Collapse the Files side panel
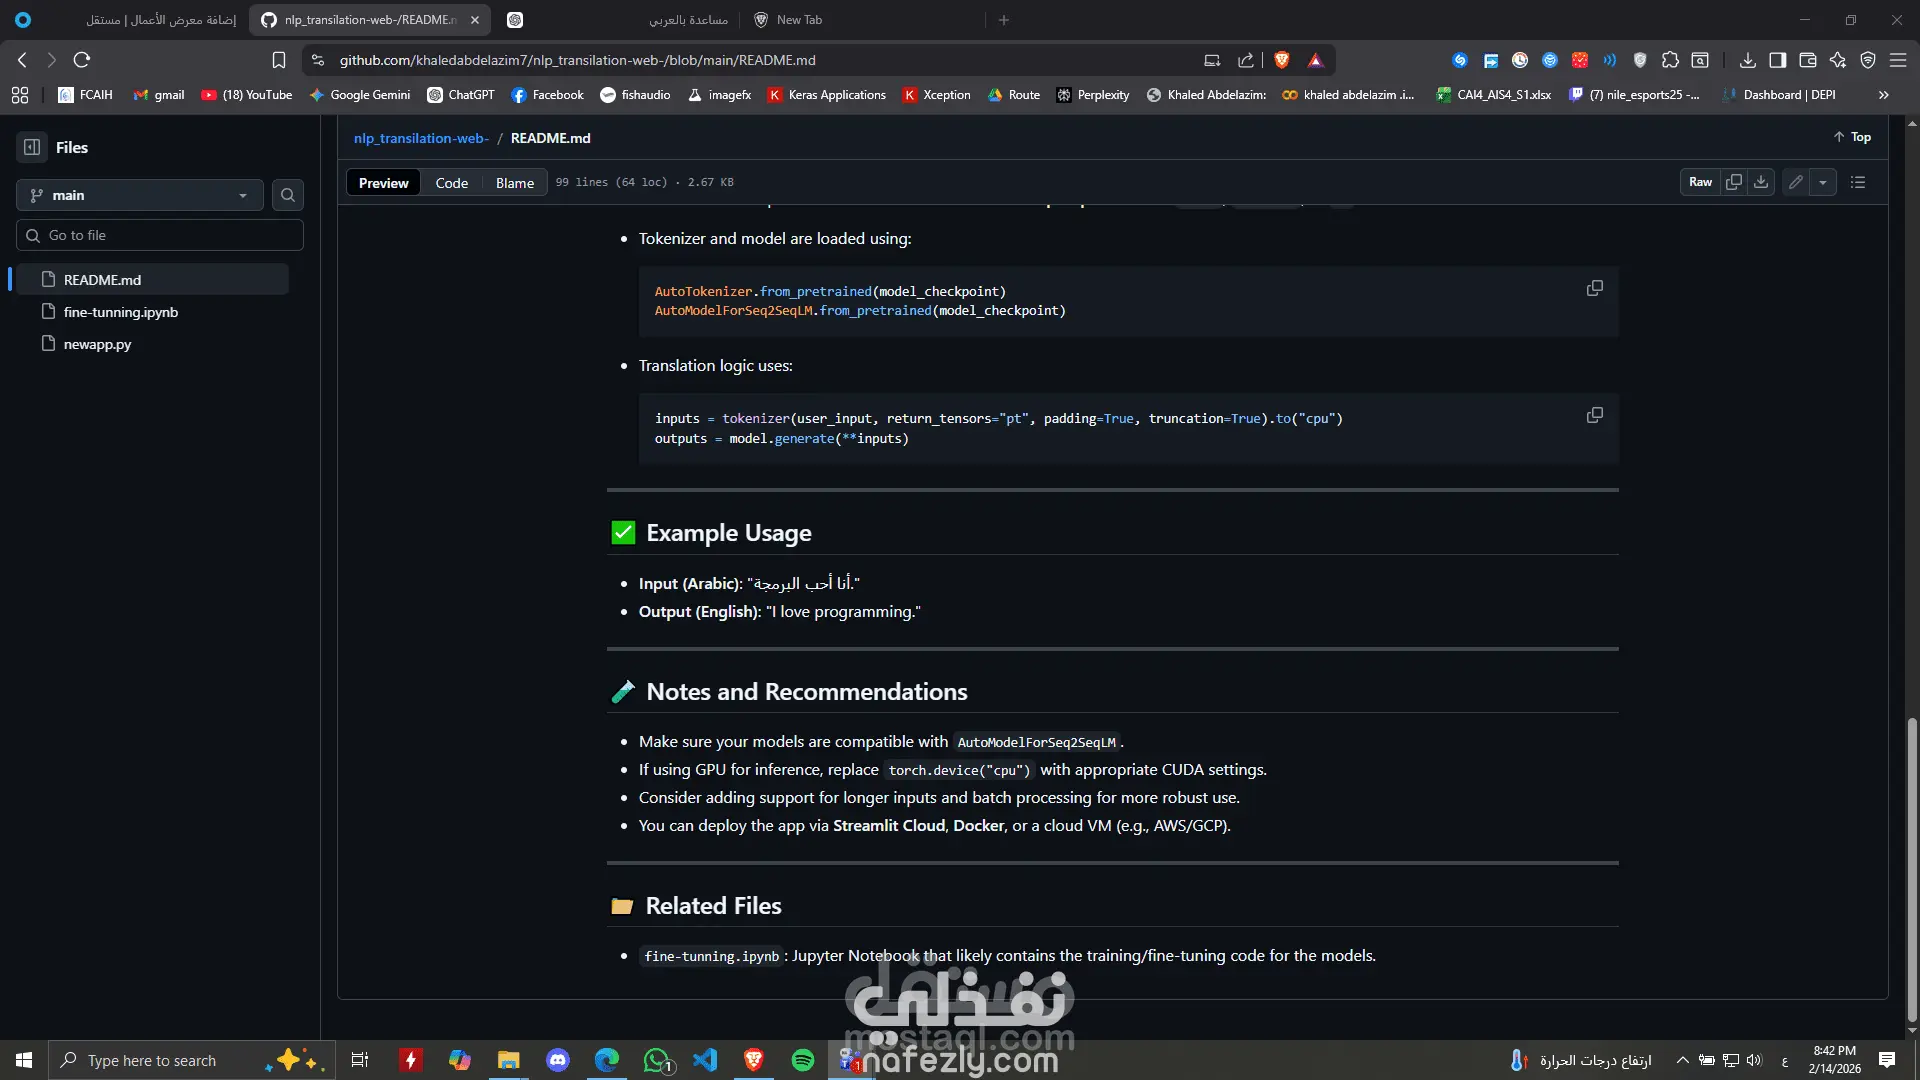The width and height of the screenshot is (1920, 1080). (32, 147)
